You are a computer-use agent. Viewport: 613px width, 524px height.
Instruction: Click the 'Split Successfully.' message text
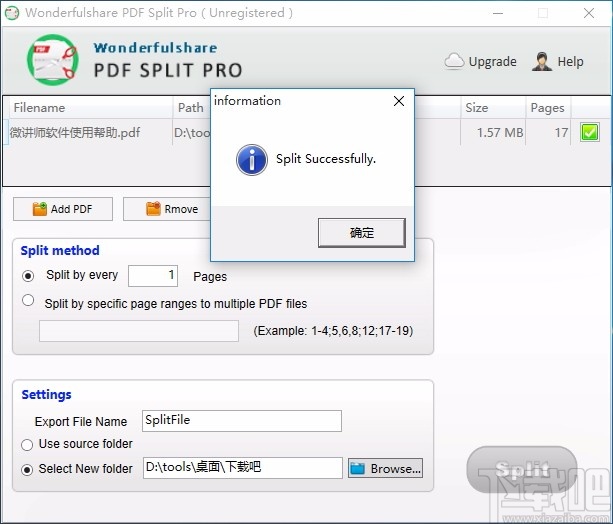point(326,159)
